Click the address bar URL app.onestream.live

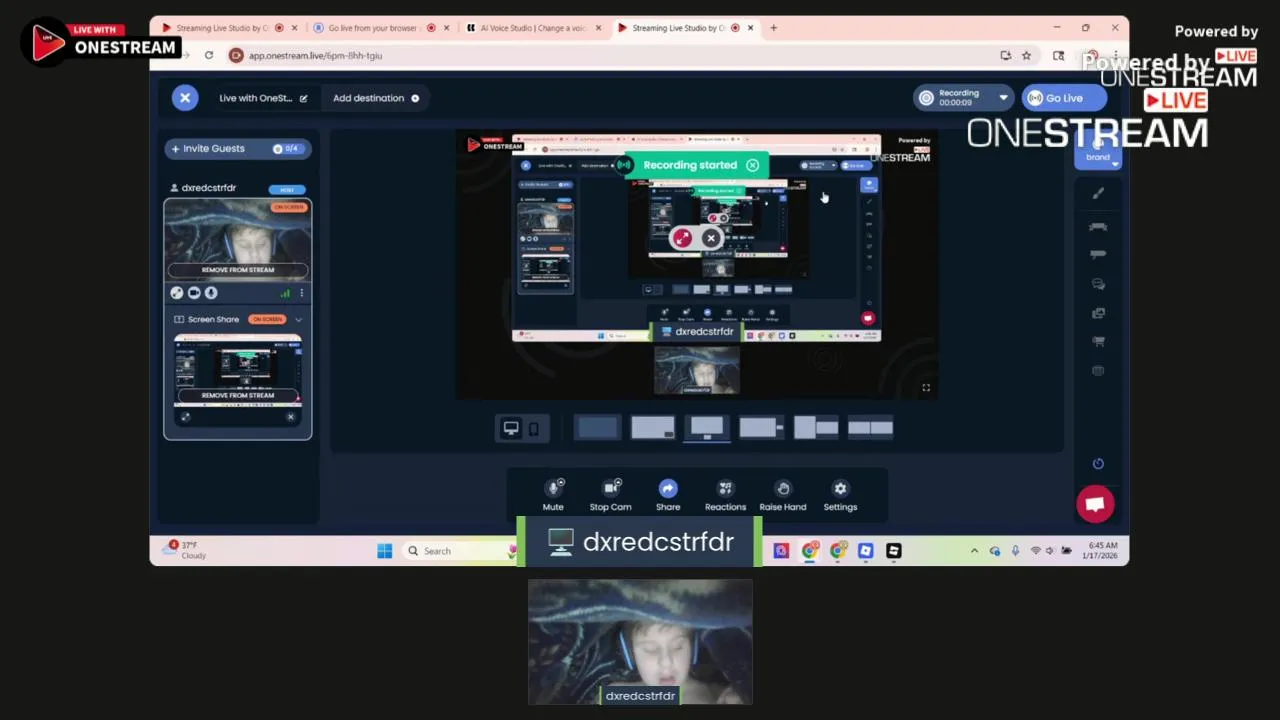[316, 56]
